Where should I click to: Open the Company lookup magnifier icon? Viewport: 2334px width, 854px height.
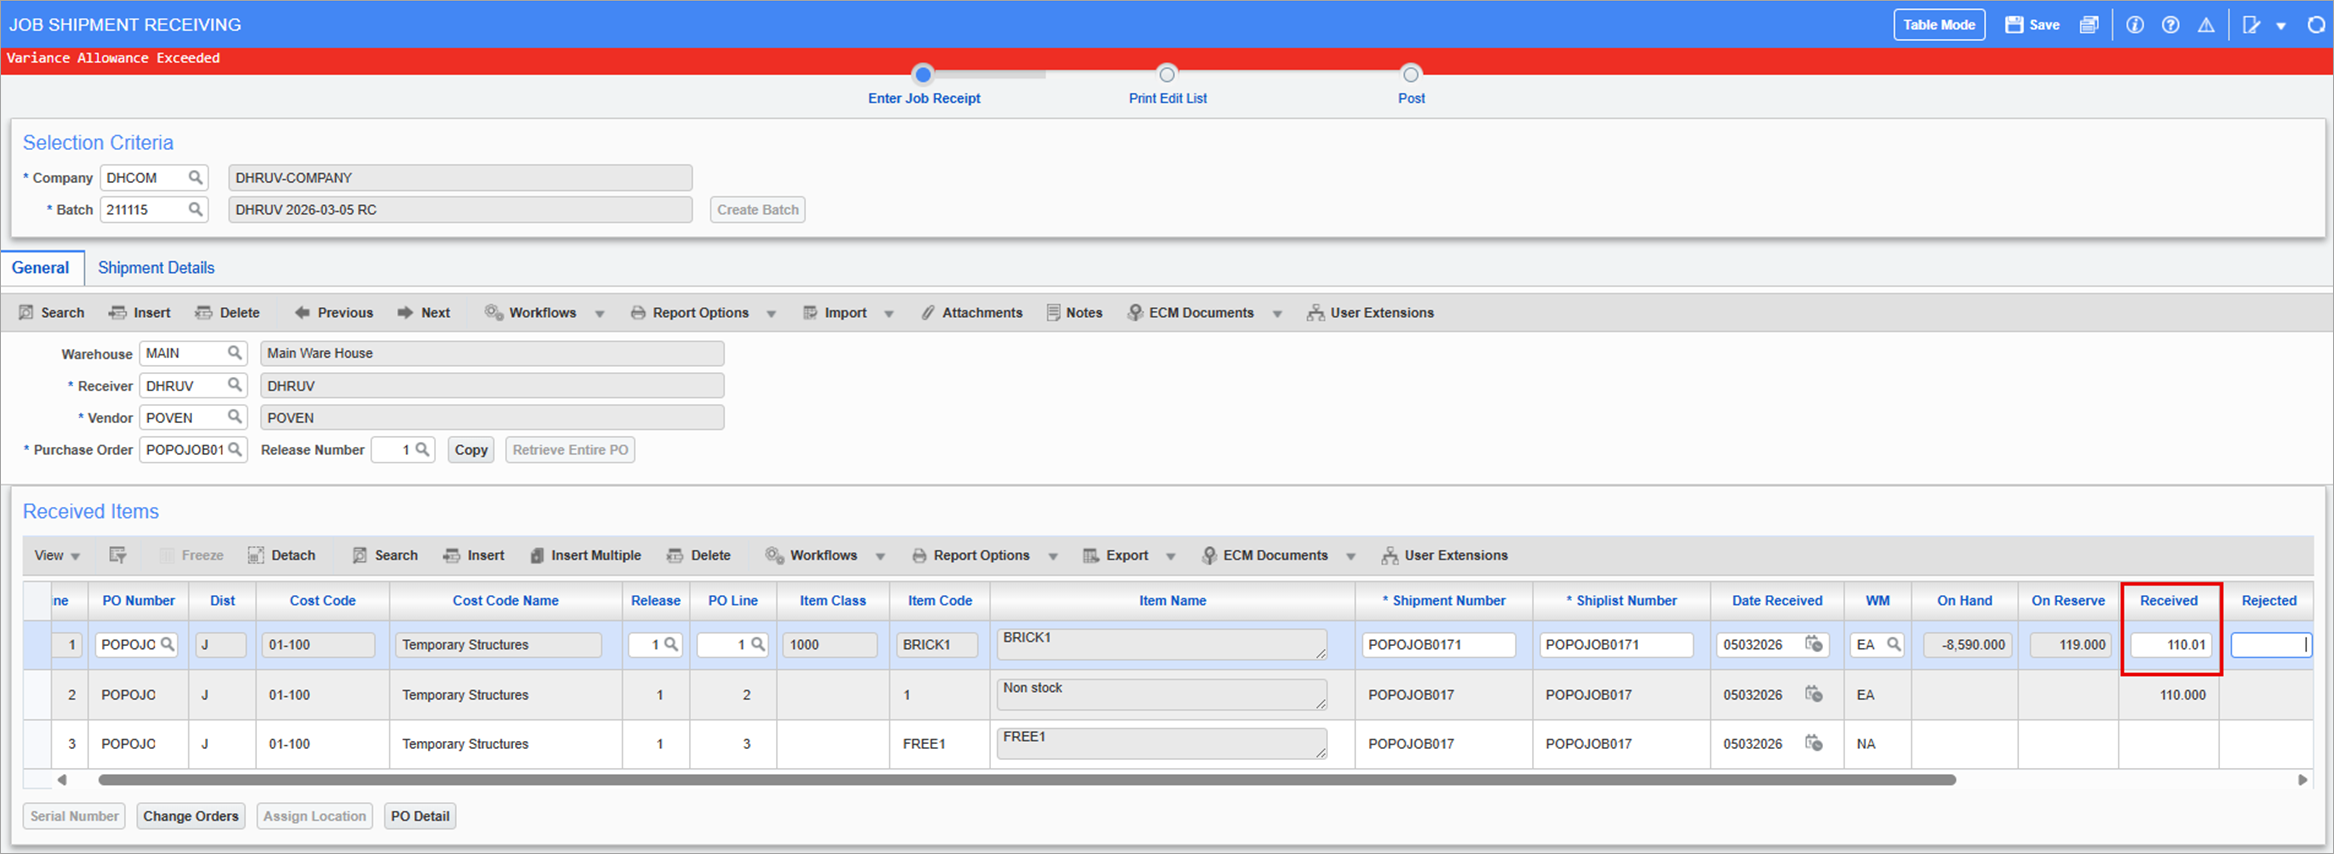195,177
